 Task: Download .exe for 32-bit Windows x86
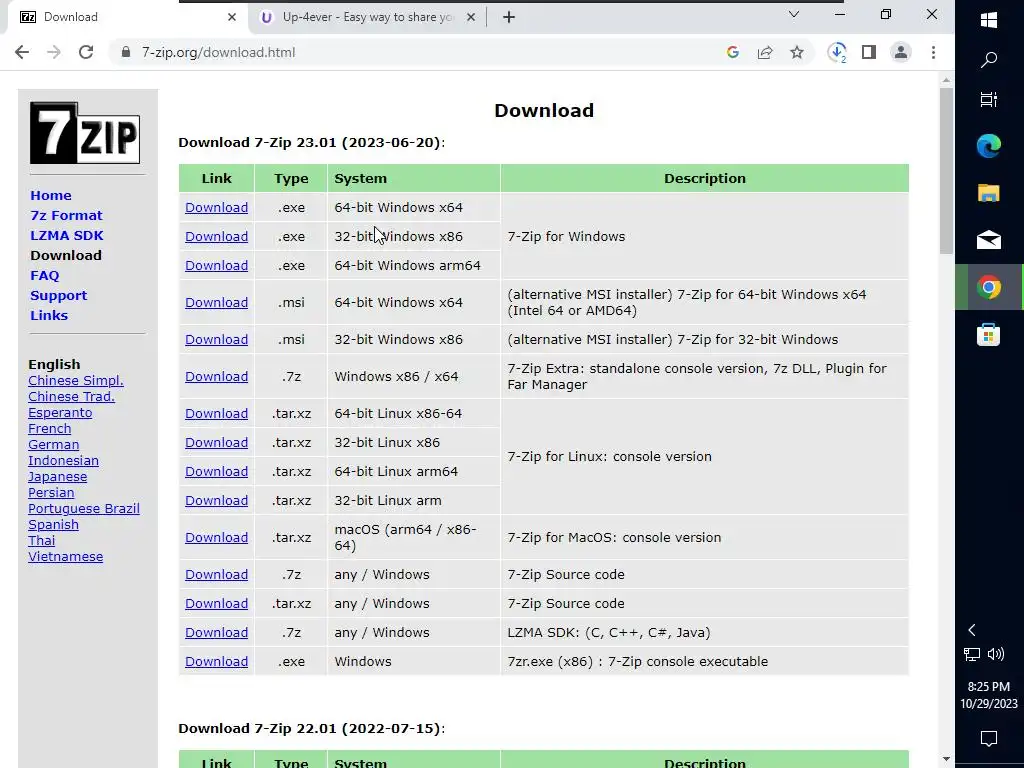[x=216, y=236]
